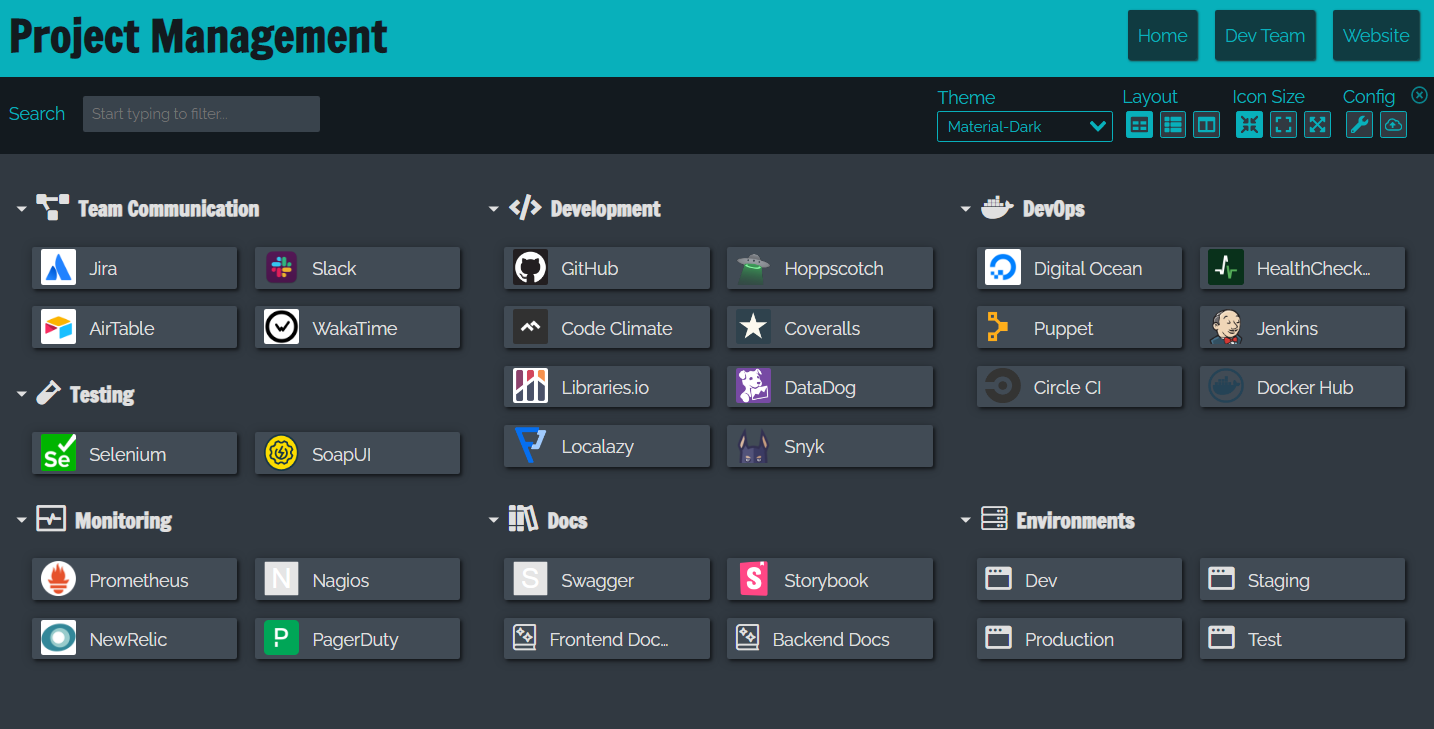Collapse the Docs section
The image size is (1434, 729).
(494, 521)
